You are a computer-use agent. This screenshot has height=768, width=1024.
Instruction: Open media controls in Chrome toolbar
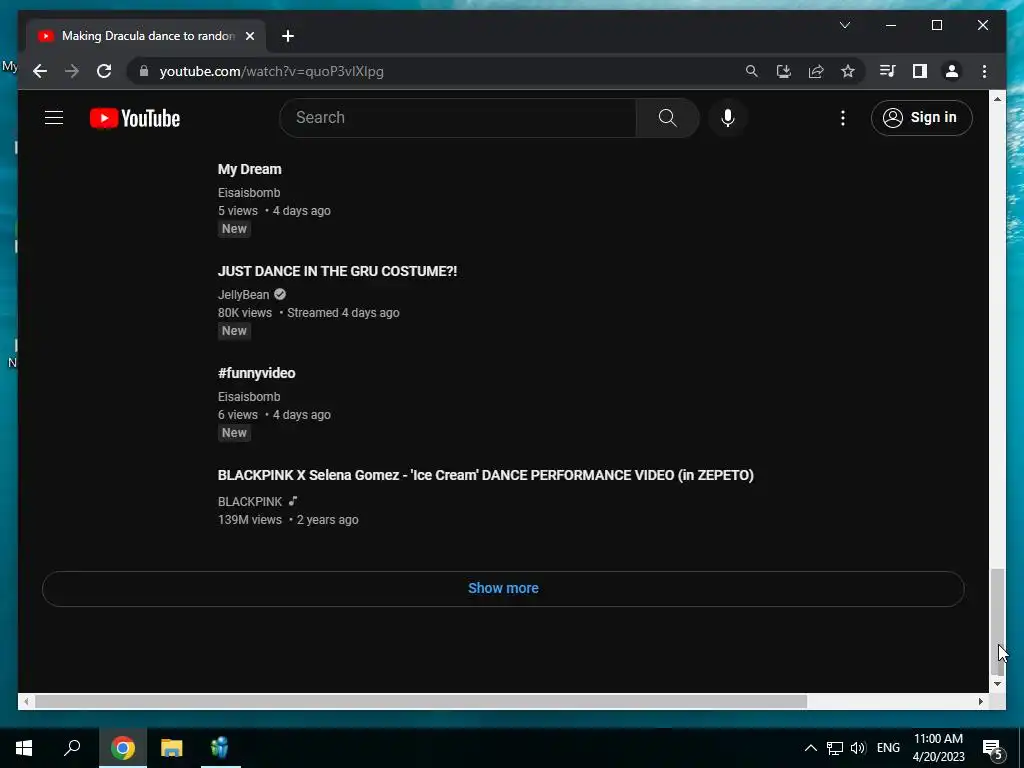coord(888,71)
